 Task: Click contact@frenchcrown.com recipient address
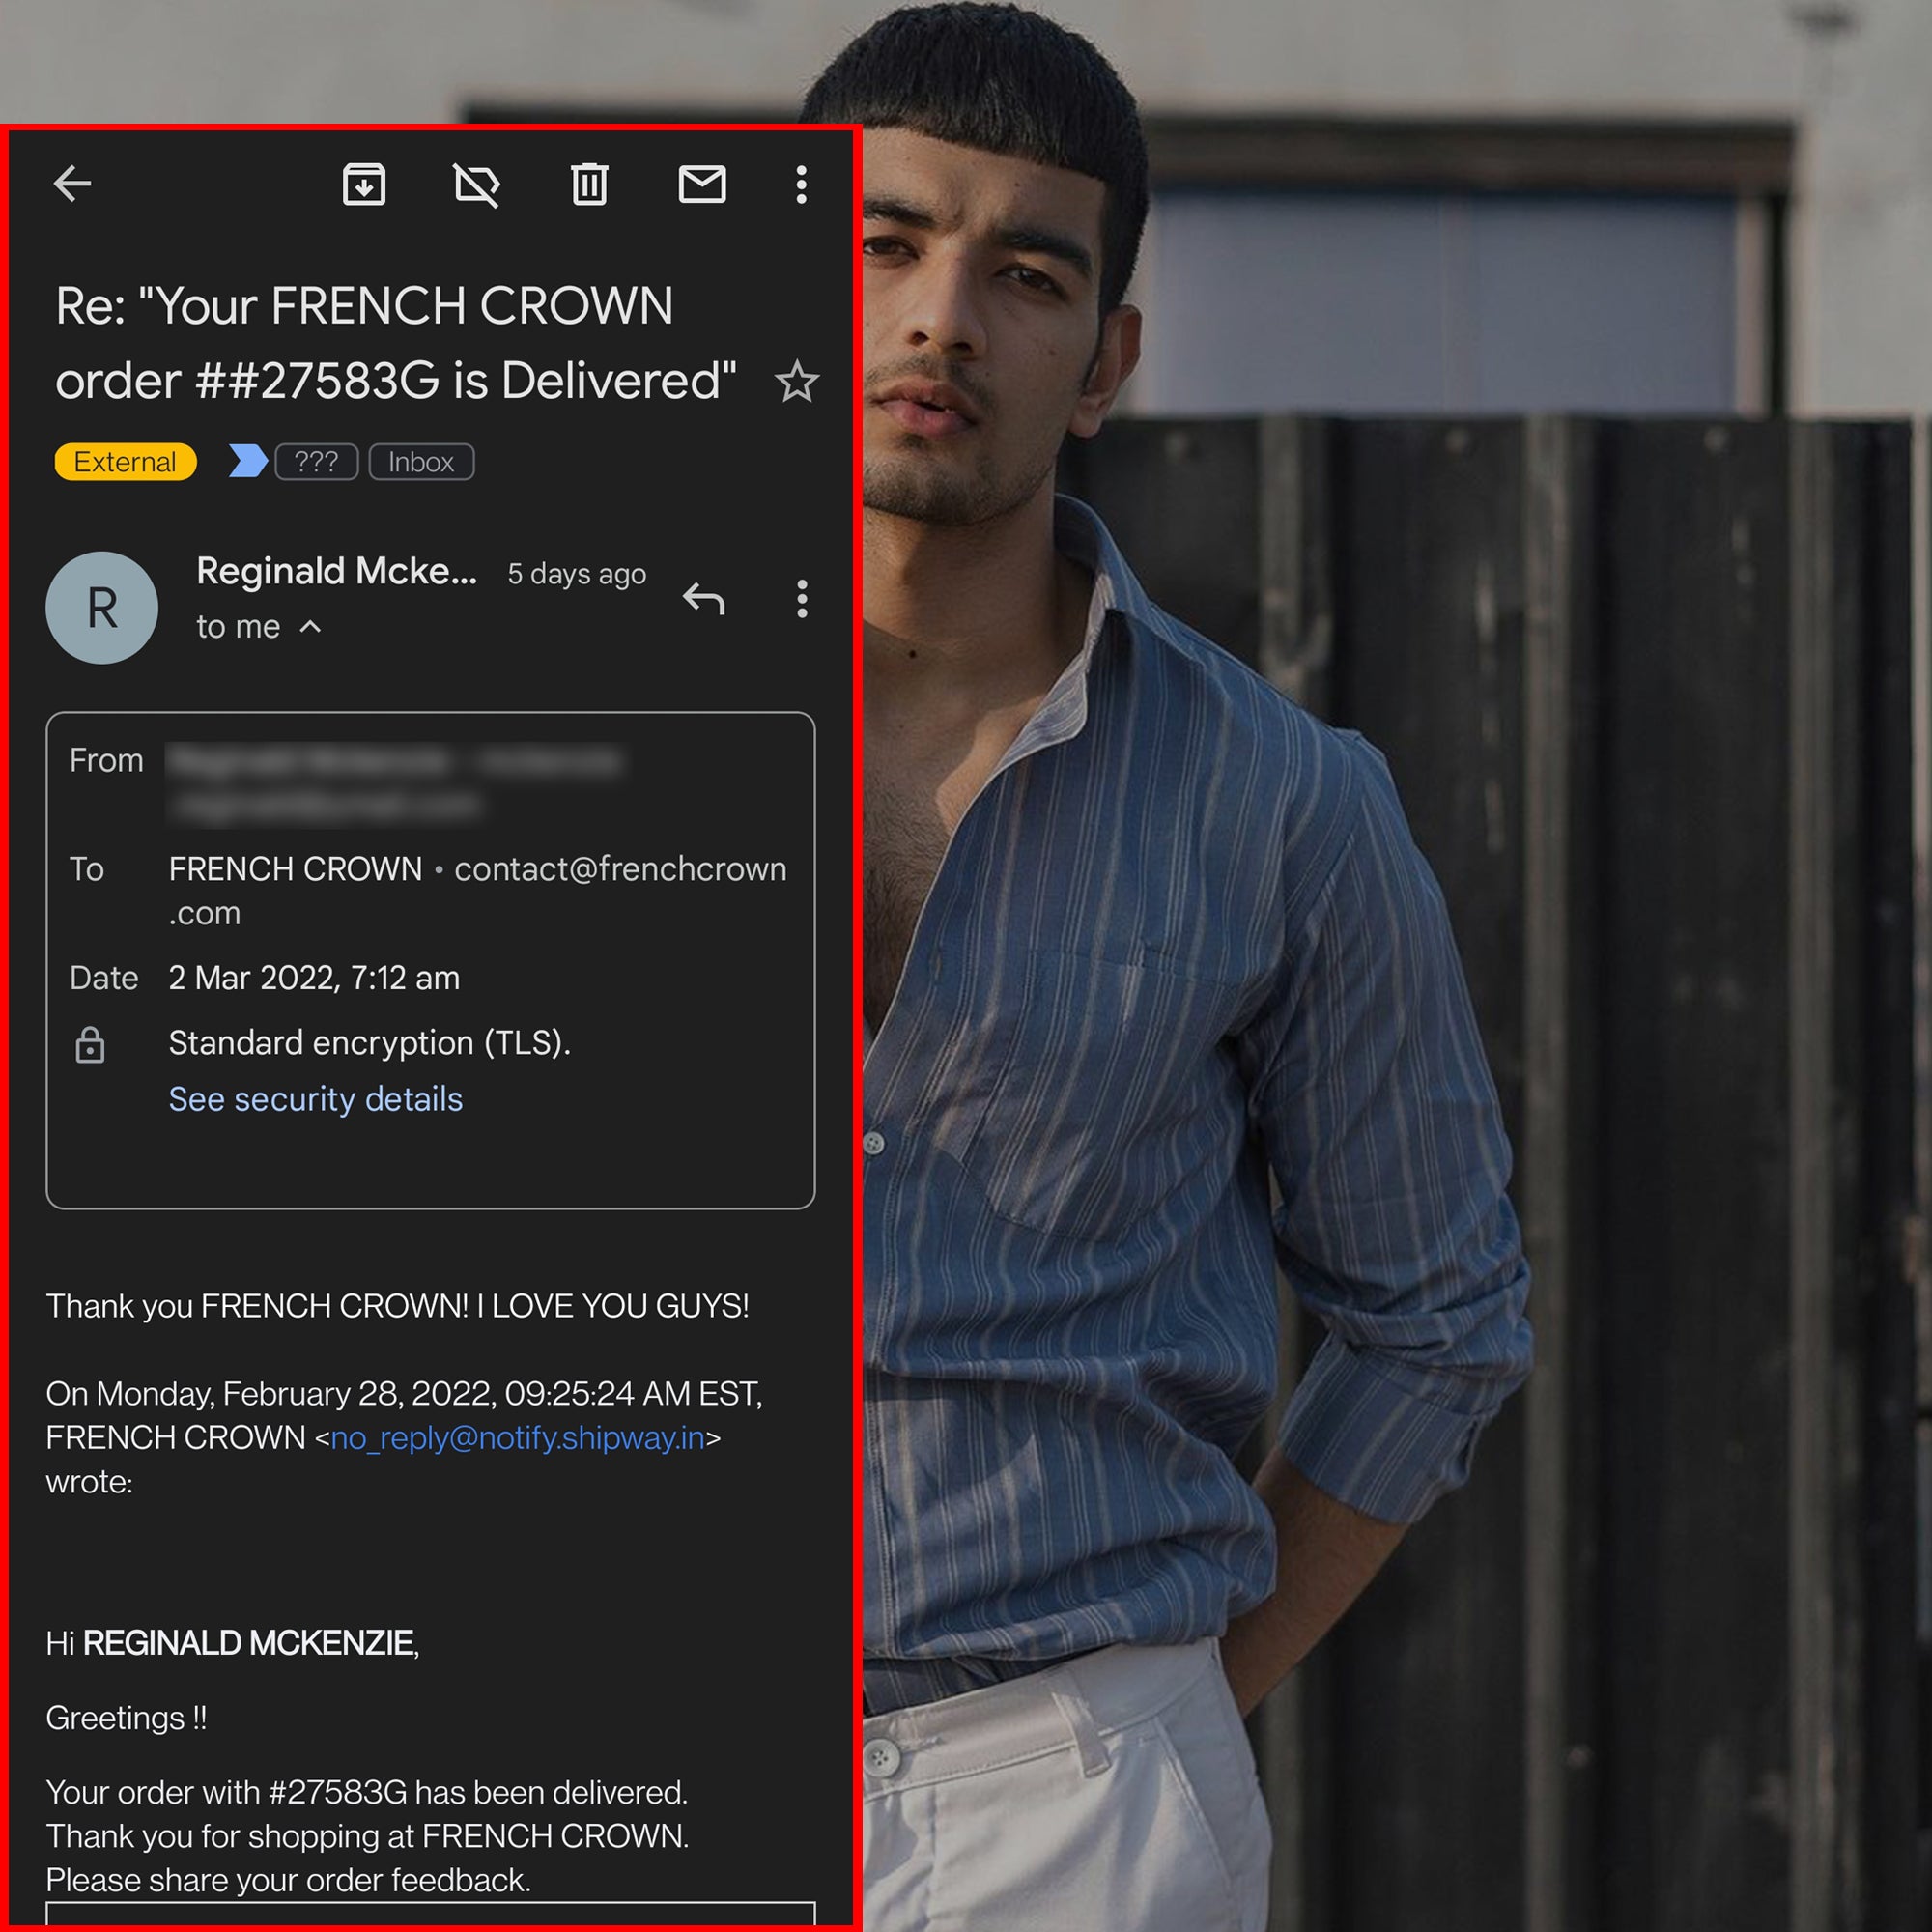pos(620,869)
